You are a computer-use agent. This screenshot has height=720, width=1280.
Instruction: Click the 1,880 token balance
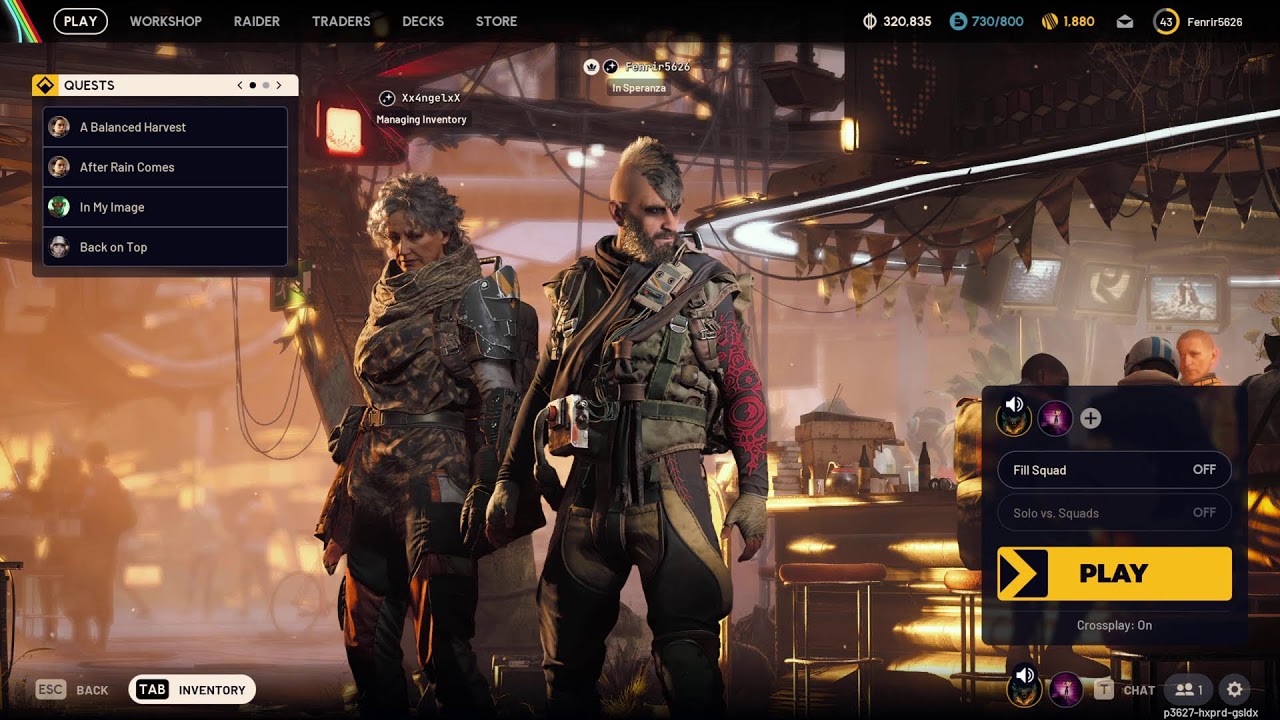(1079, 21)
